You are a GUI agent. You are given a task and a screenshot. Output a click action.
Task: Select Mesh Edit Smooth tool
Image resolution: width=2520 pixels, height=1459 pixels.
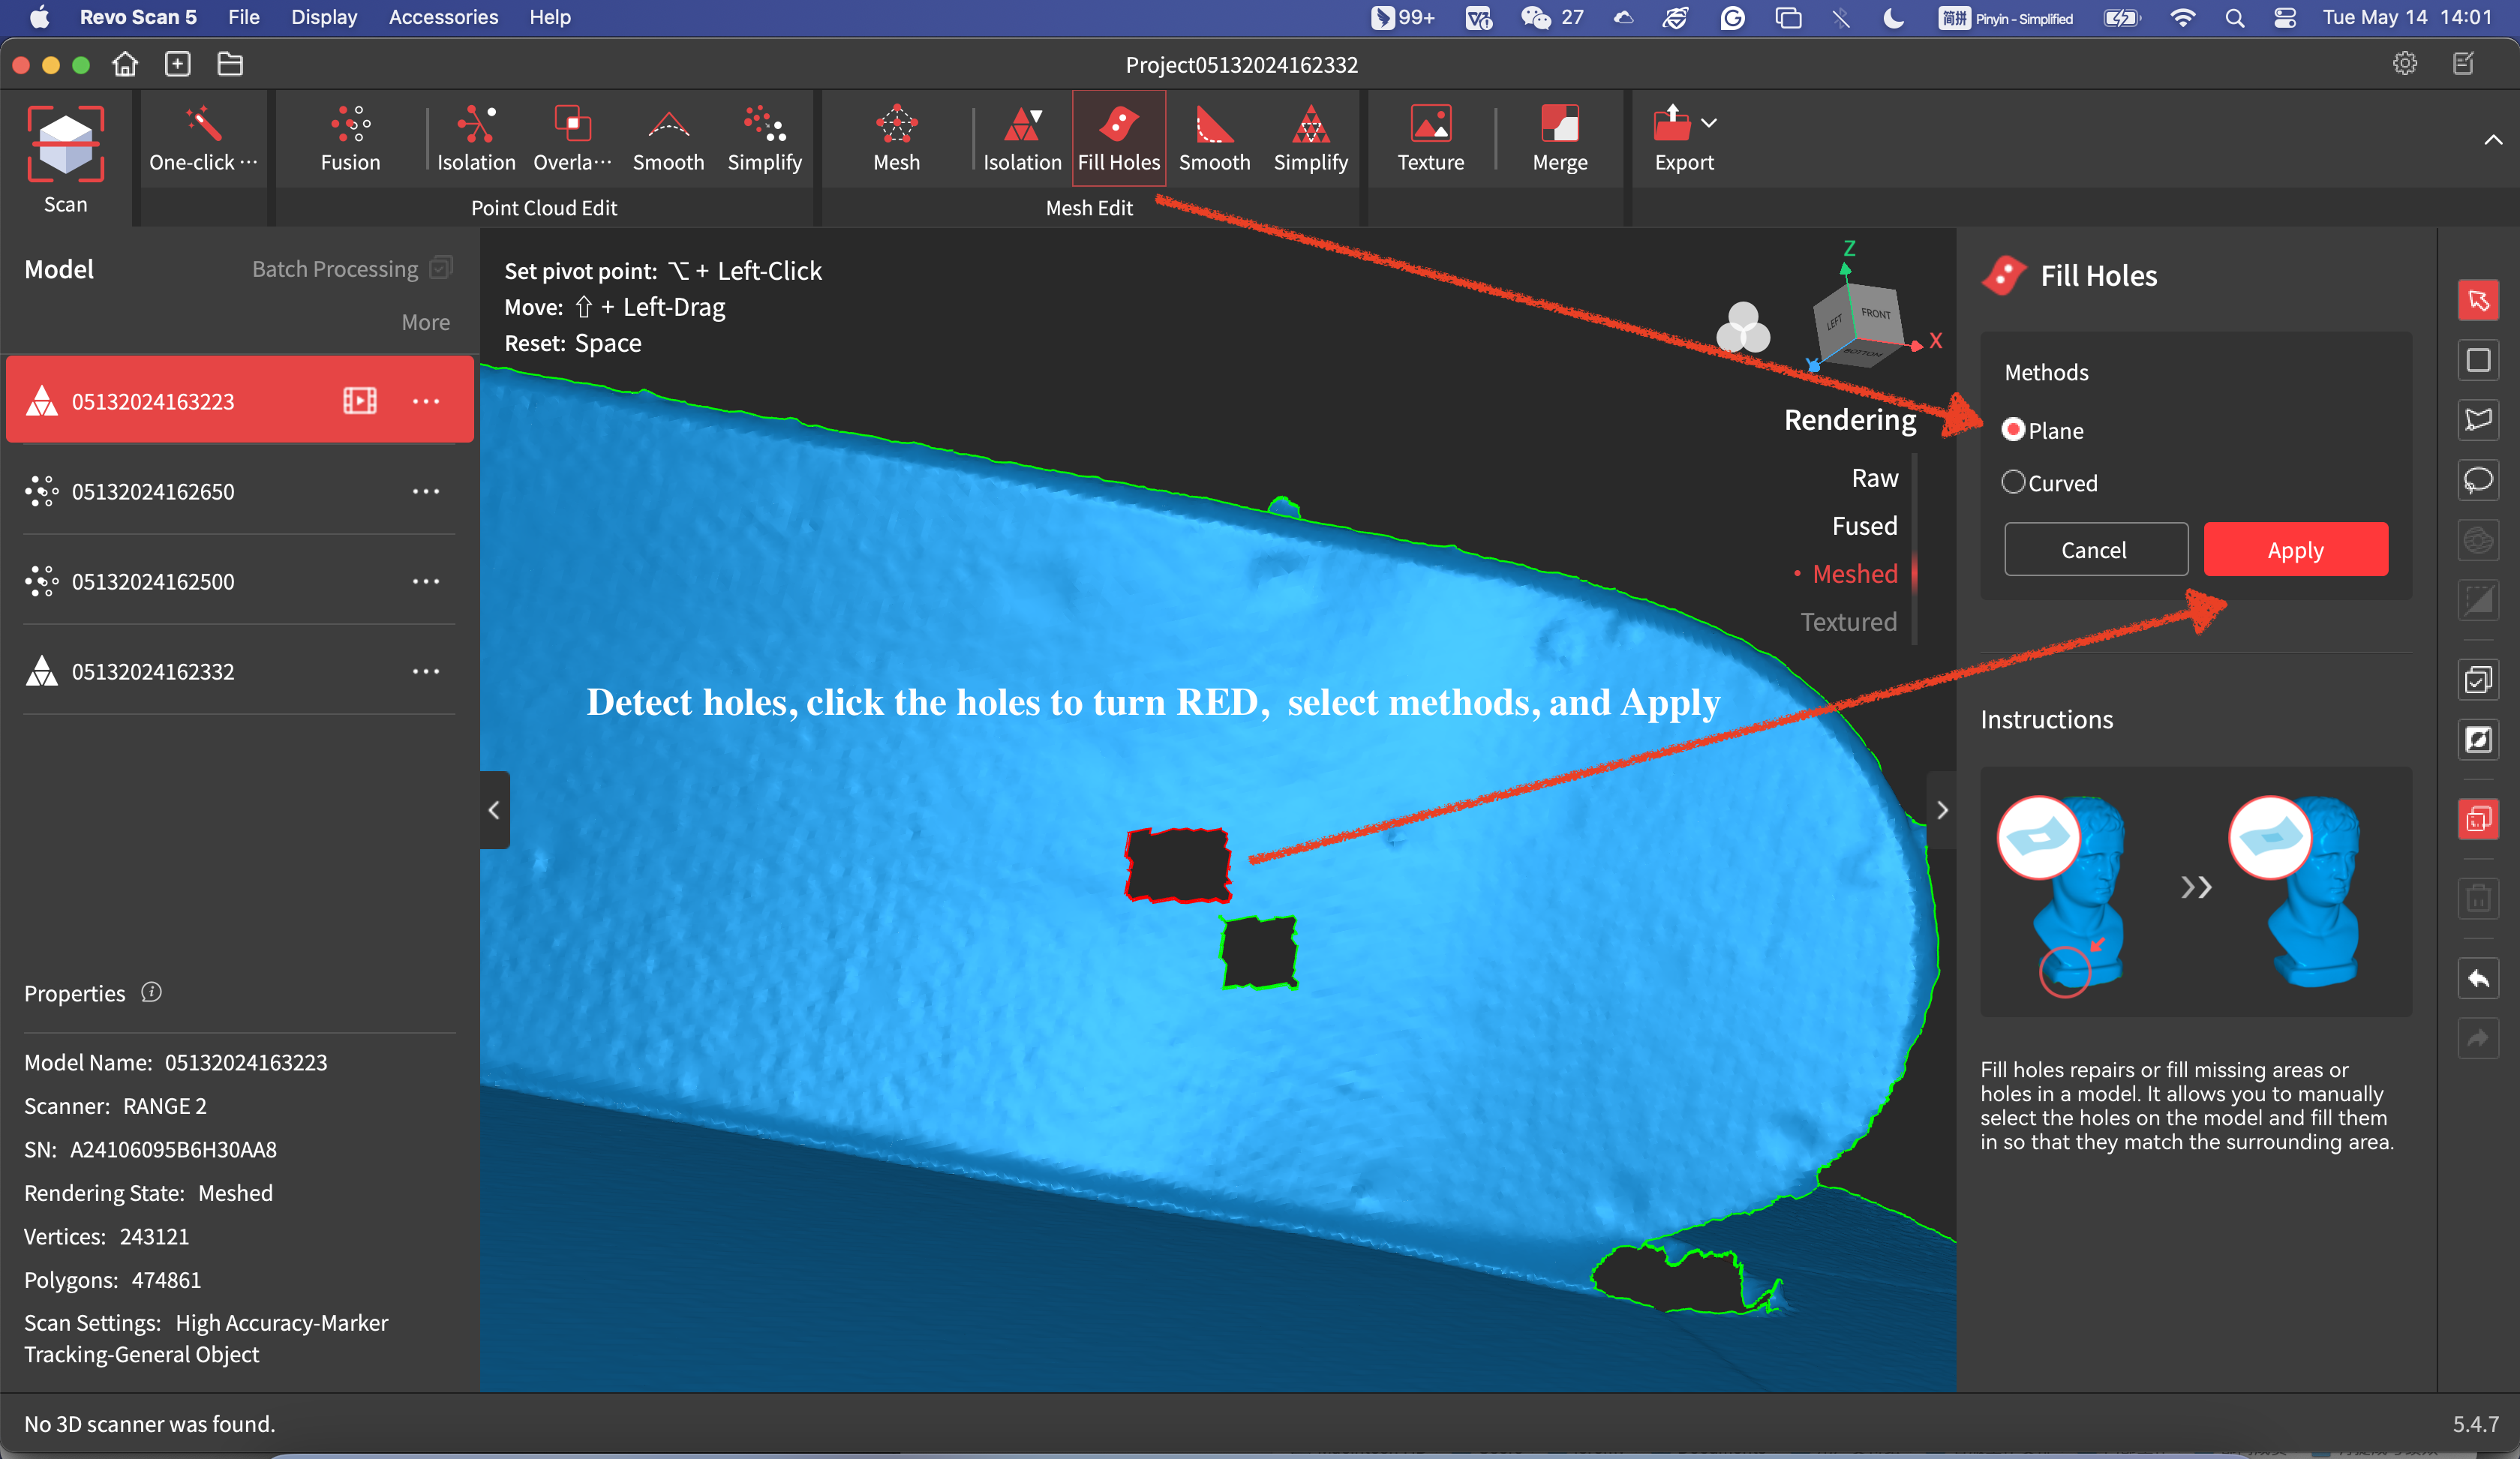(1214, 138)
